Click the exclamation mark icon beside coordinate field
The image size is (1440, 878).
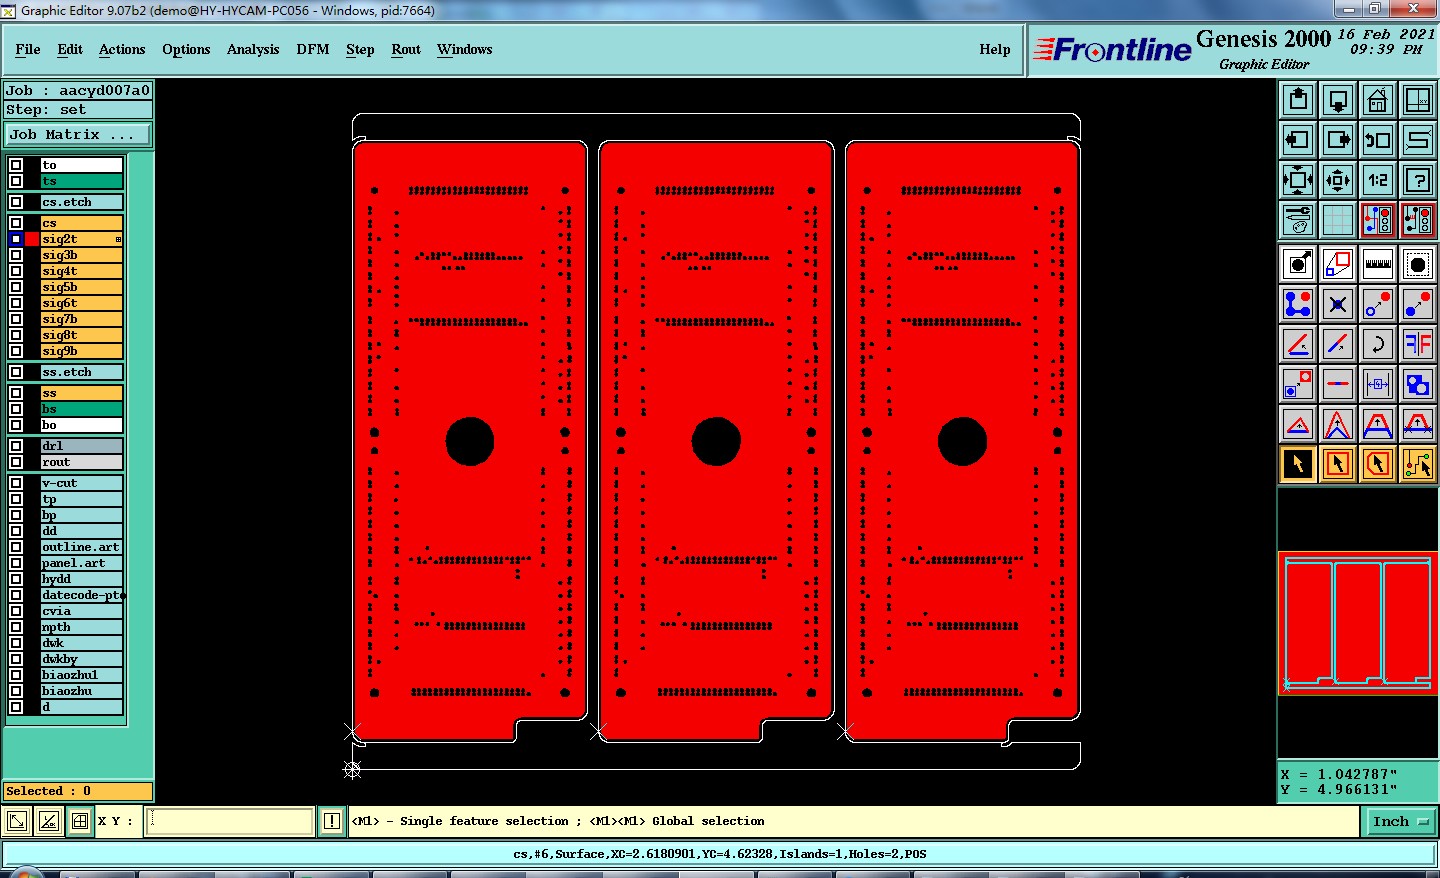pos(332,821)
